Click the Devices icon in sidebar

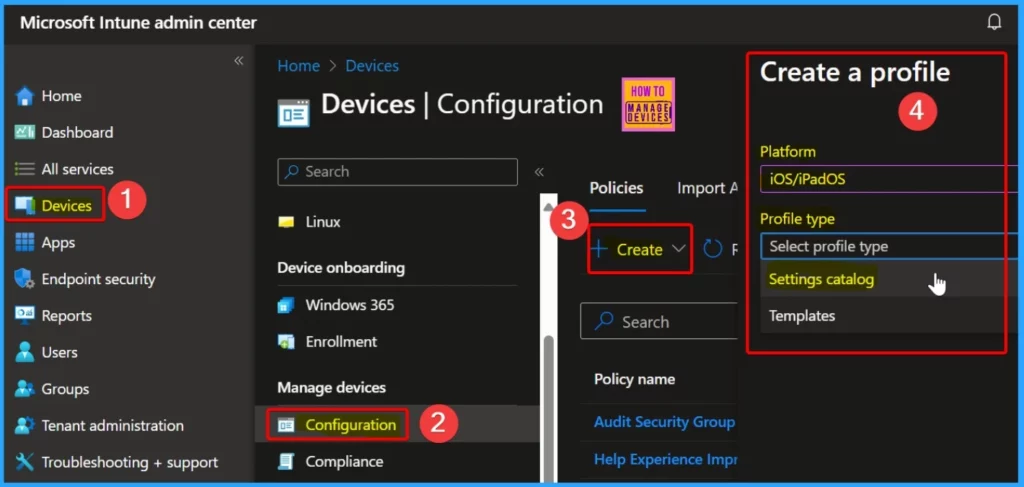coord(25,206)
